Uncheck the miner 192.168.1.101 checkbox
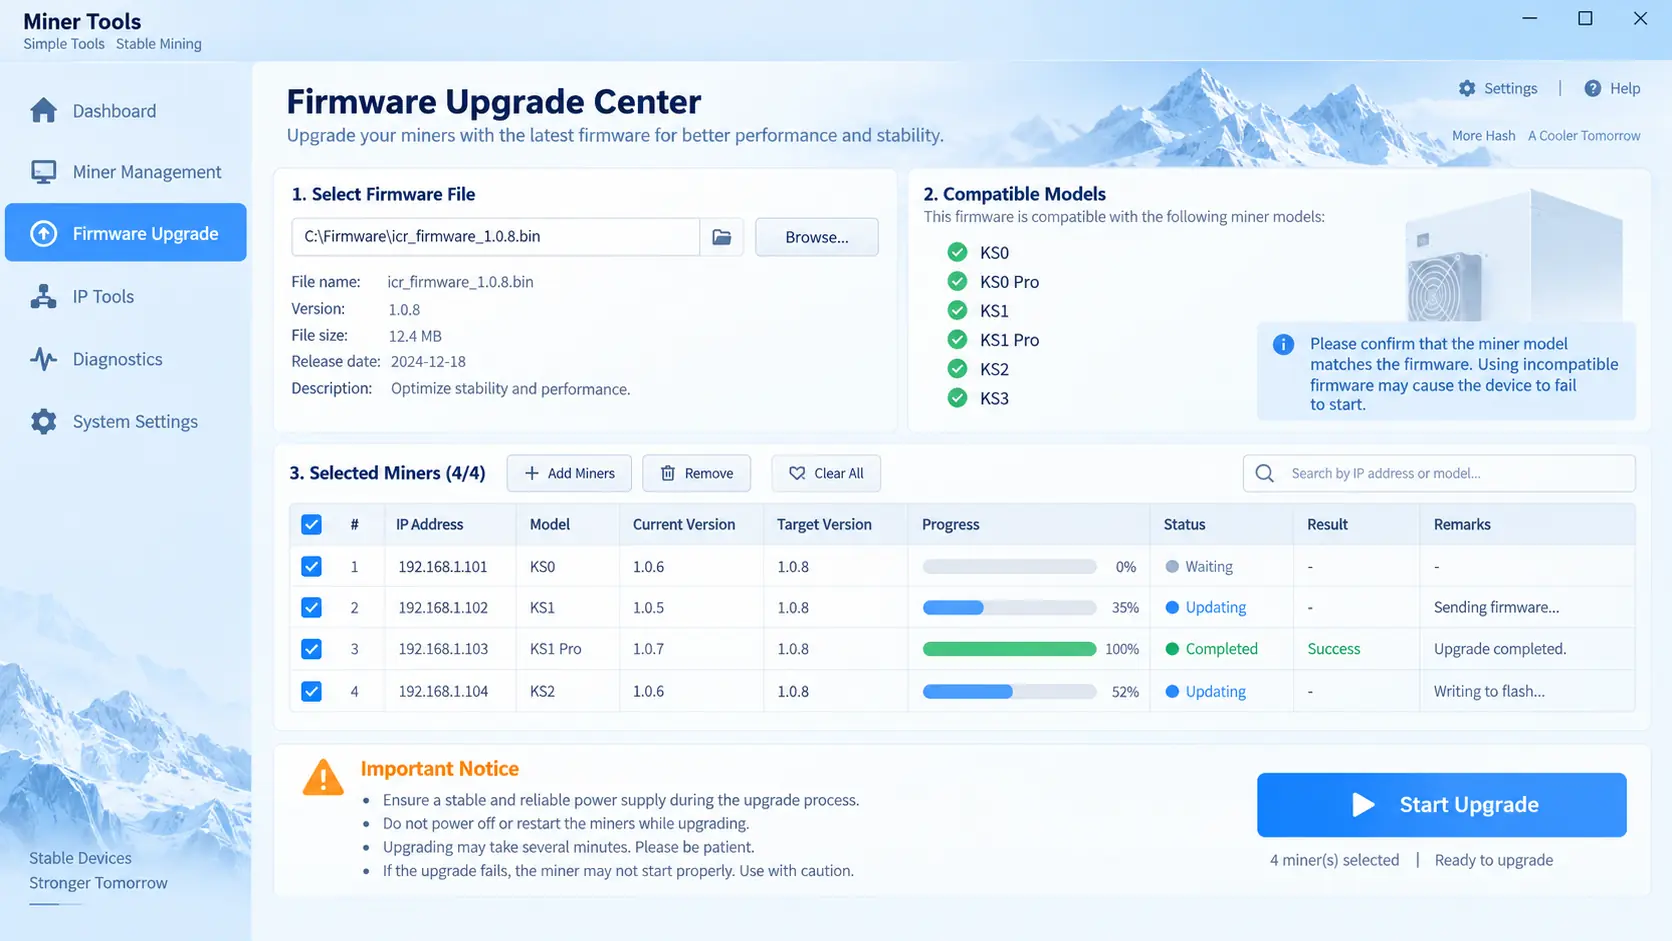The height and width of the screenshot is (941, 1672). (311, 566)
